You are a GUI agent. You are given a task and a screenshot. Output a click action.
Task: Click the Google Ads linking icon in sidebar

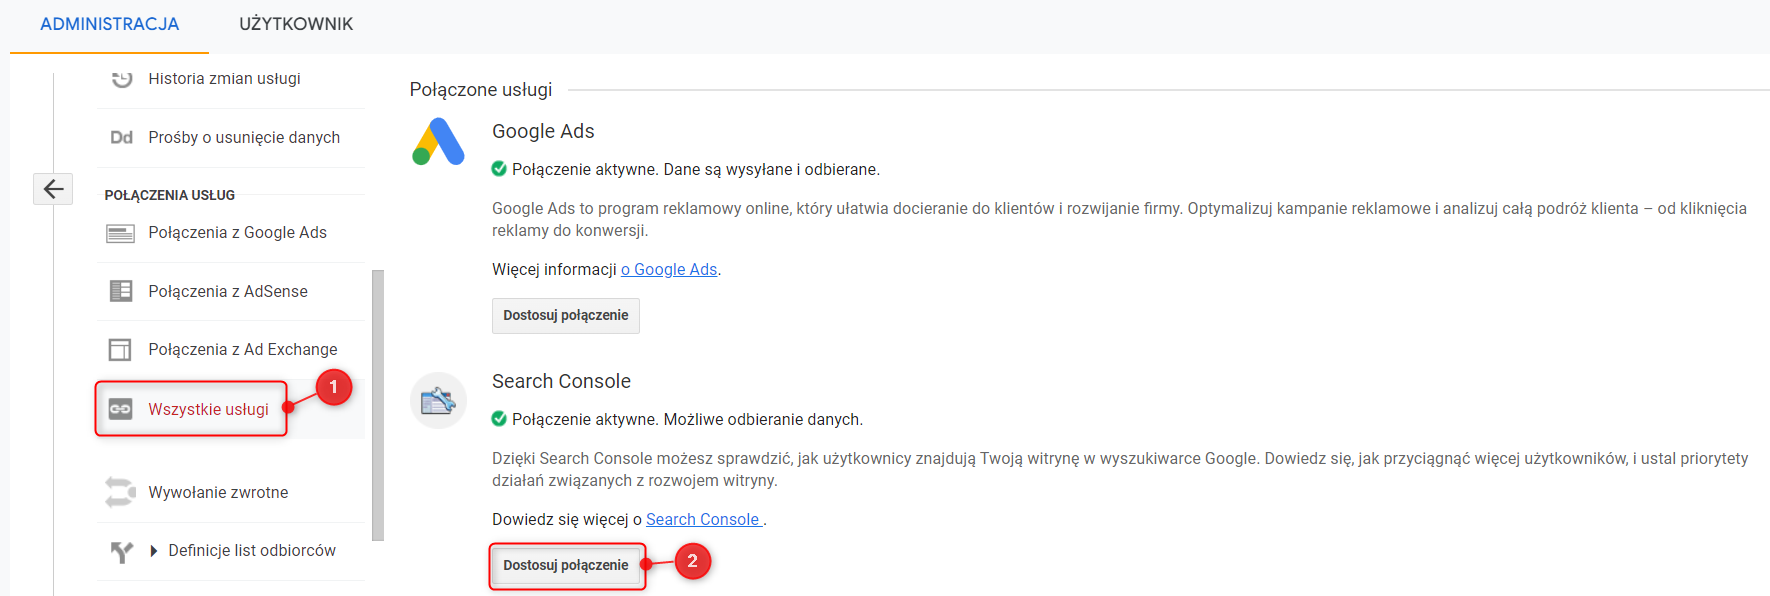[x=120, y=233]
